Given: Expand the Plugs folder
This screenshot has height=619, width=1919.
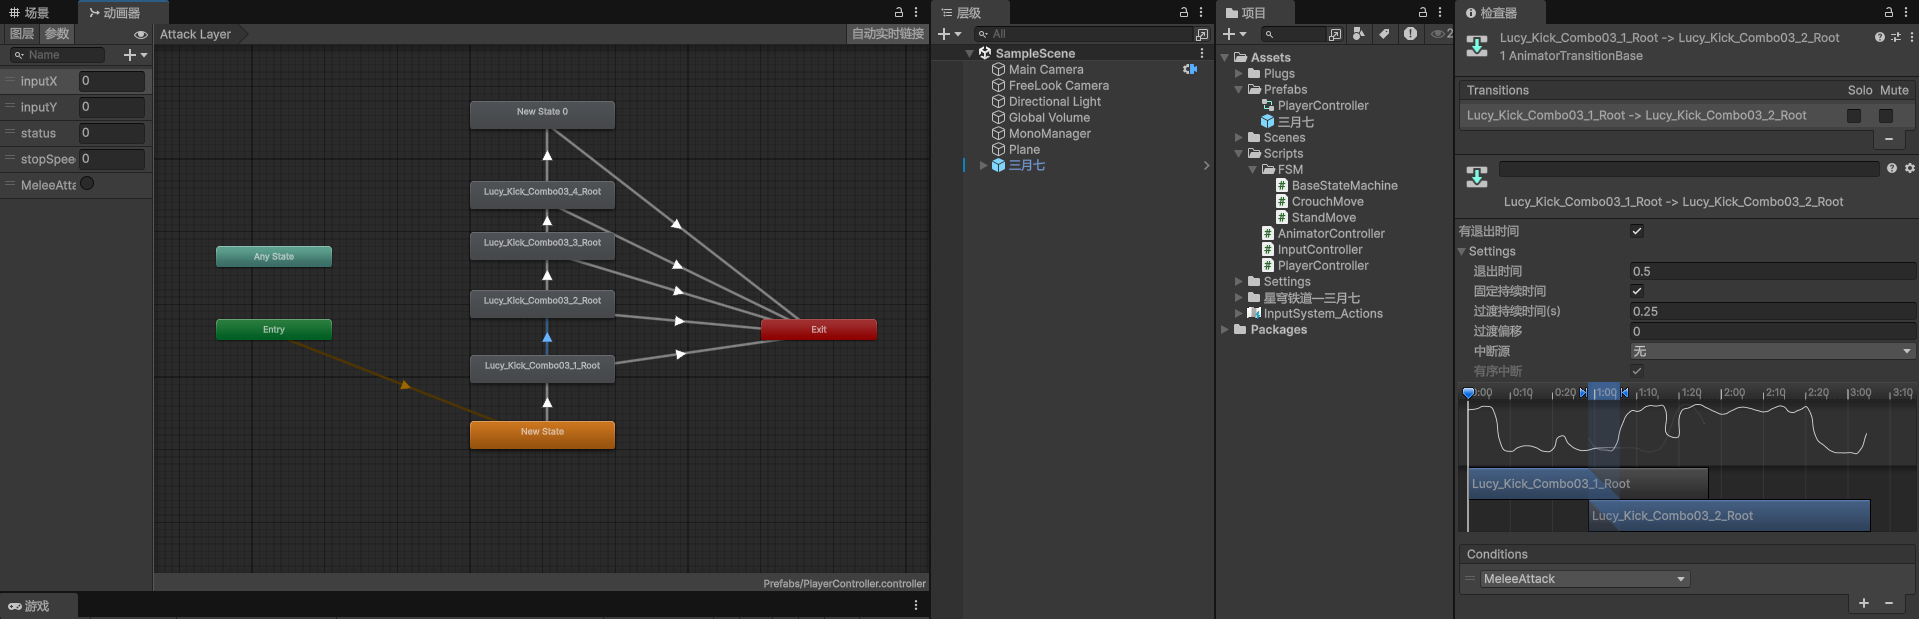Looking at the screenshot, I should [1239, 73].
